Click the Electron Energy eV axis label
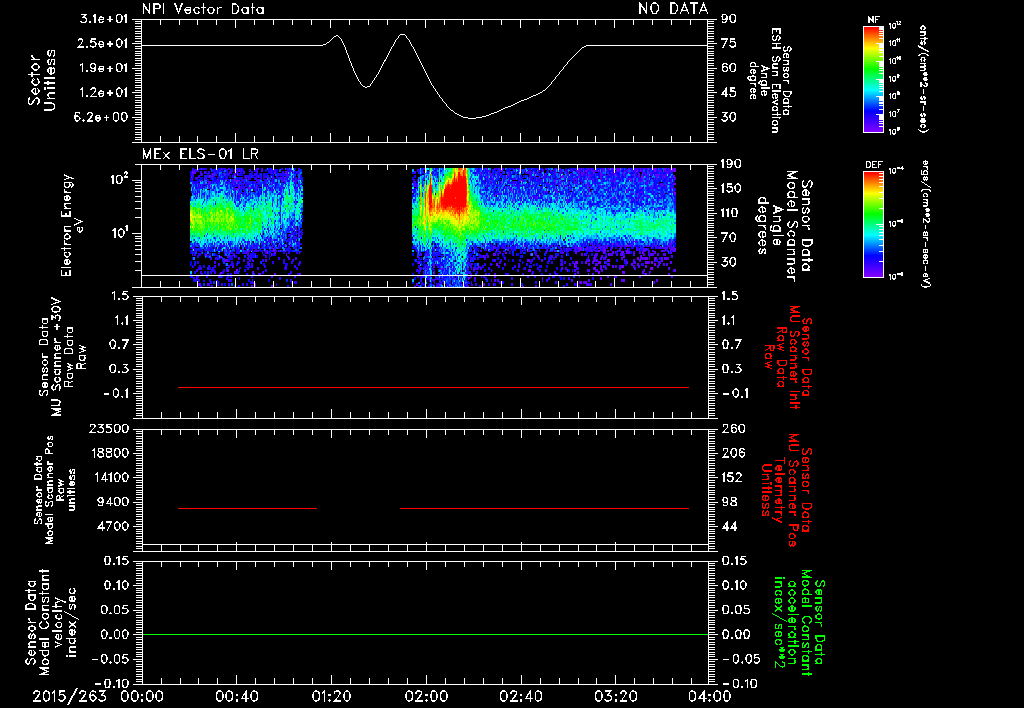This screenshot has width=1024, height=708. (74, 225)
